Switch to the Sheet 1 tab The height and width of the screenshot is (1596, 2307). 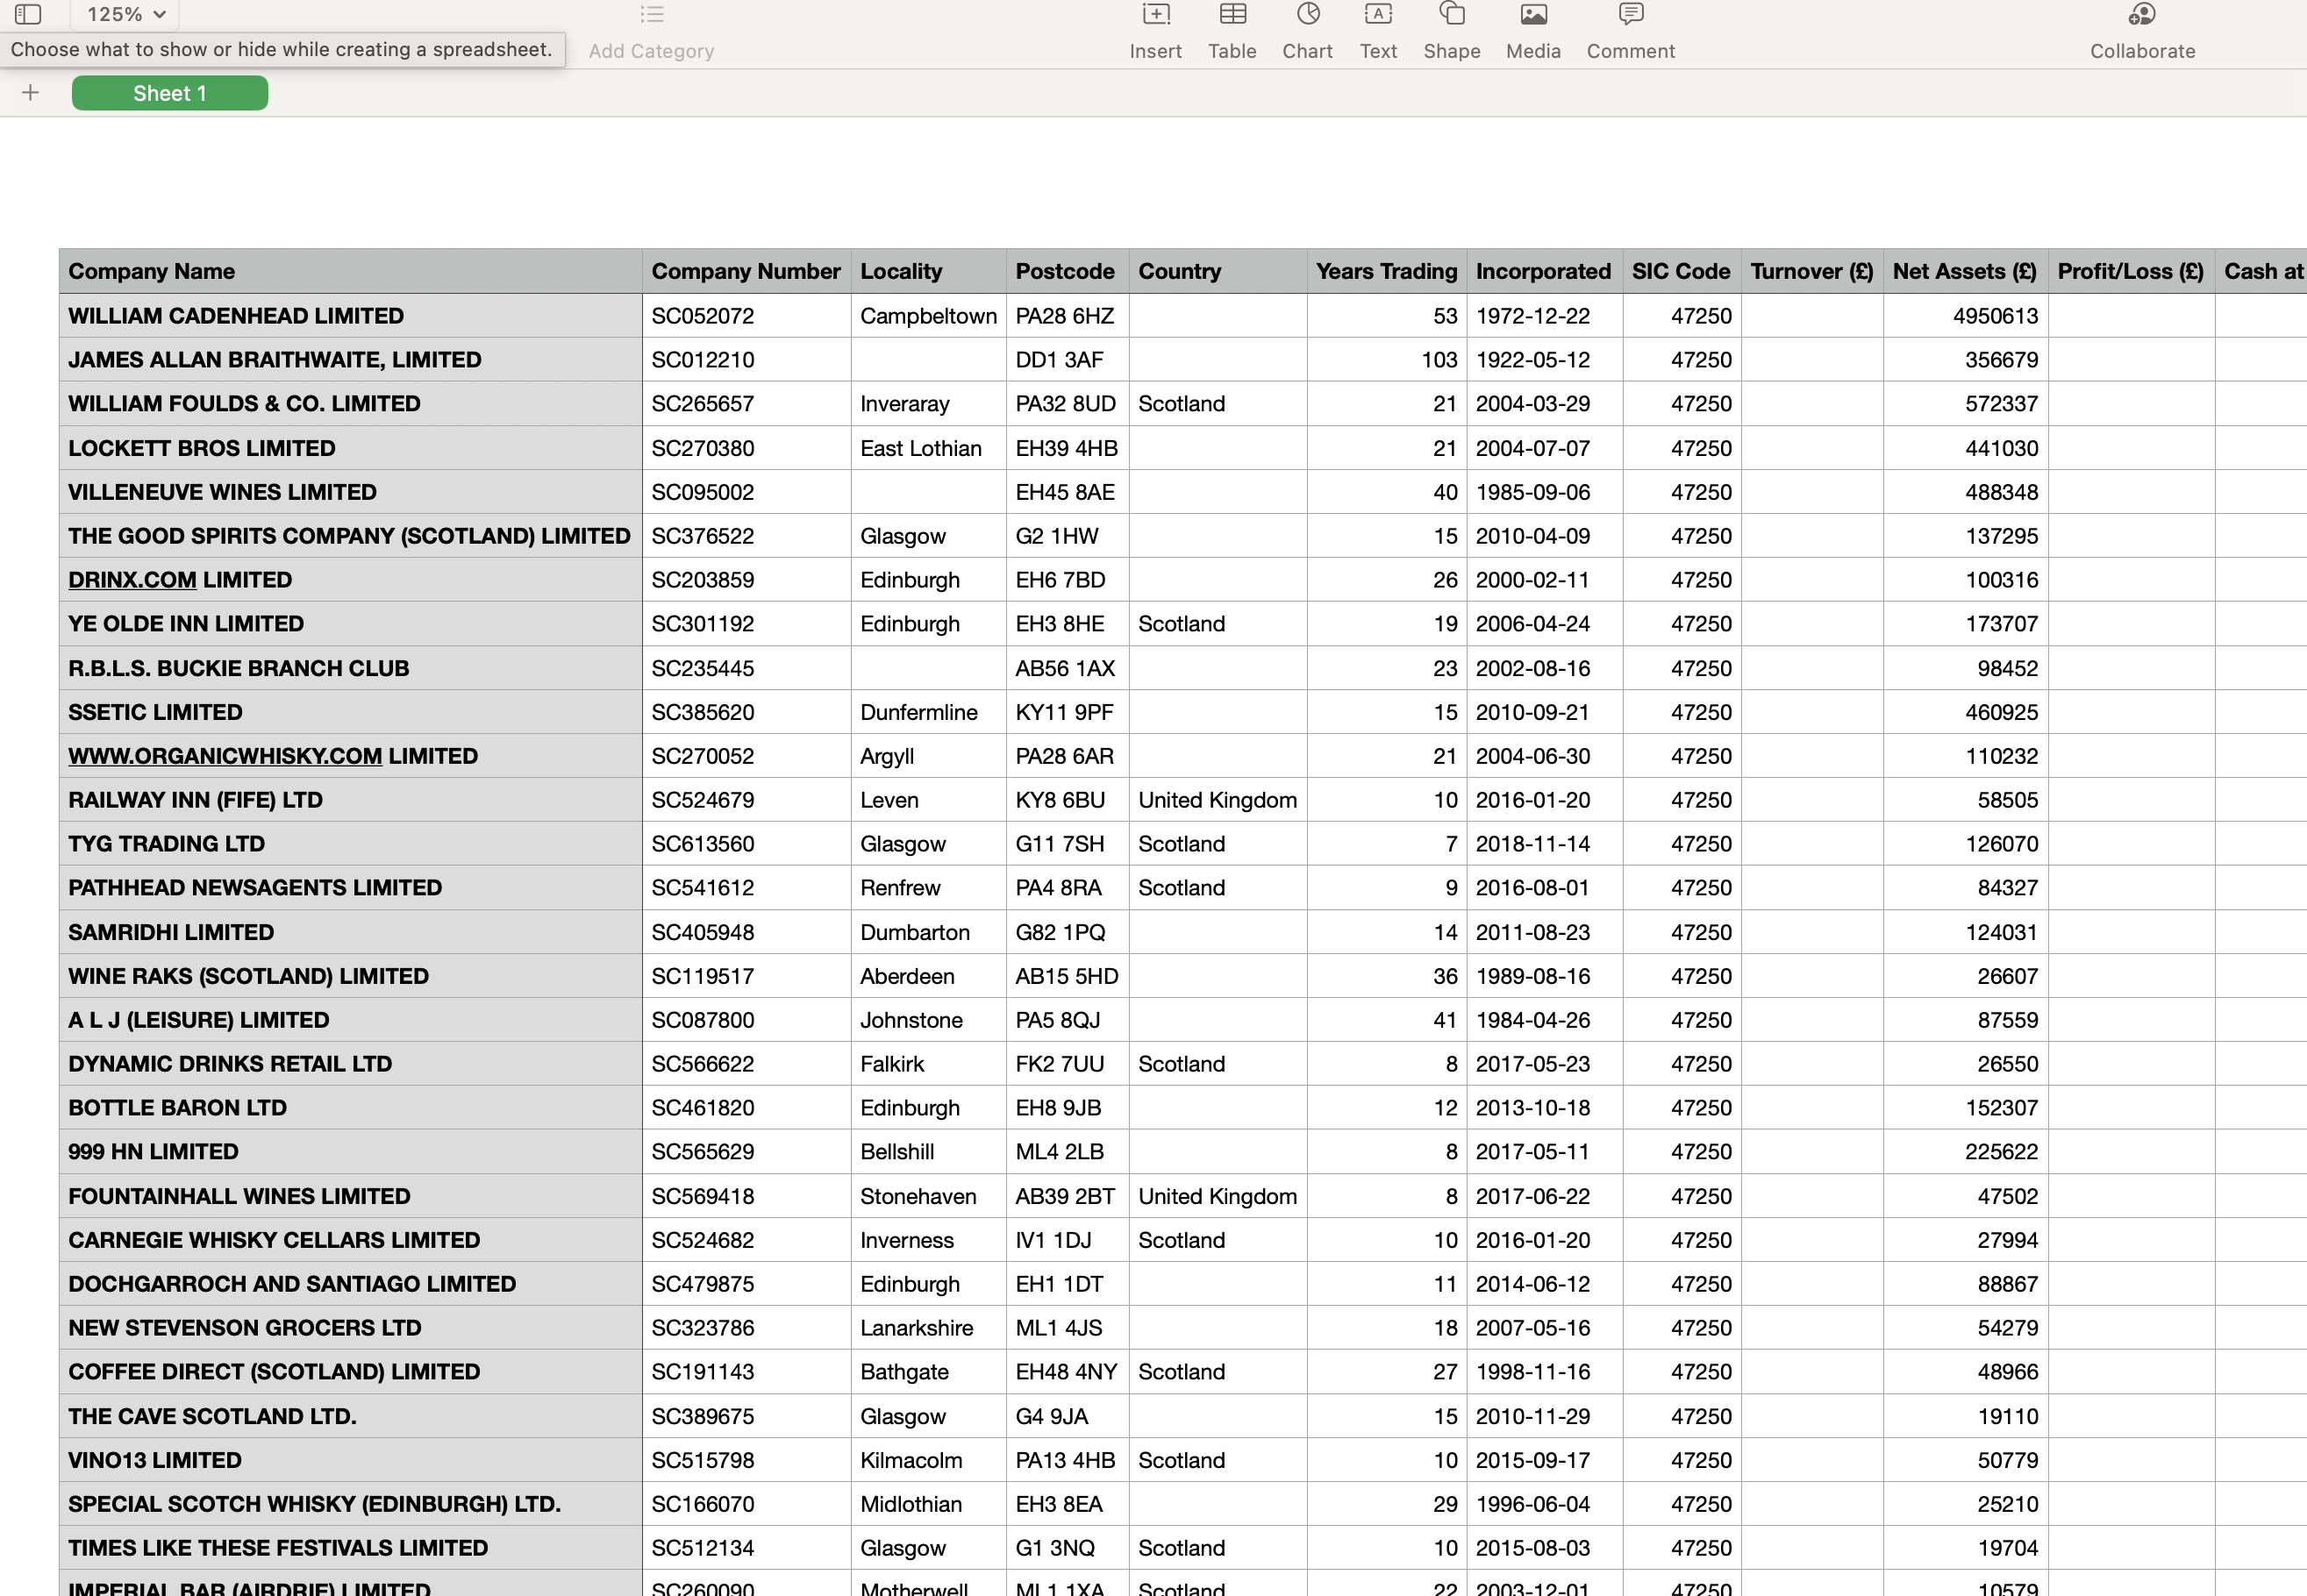169,92
